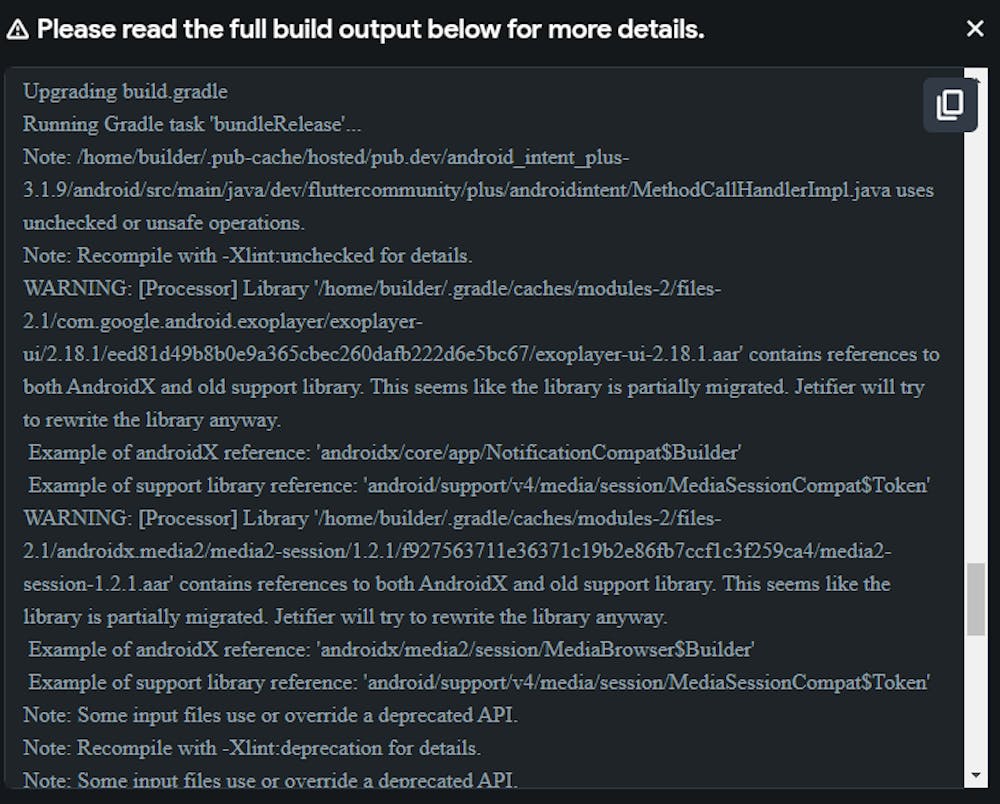
Task: Copy the build output to clipboard
Action: [x=949, y=104]
